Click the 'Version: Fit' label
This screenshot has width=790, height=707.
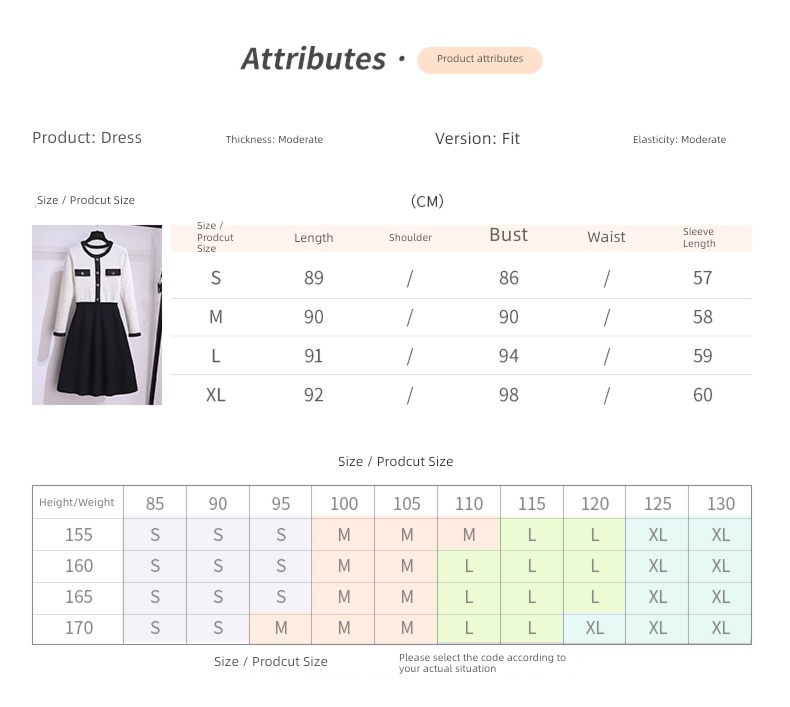(477, 139)
